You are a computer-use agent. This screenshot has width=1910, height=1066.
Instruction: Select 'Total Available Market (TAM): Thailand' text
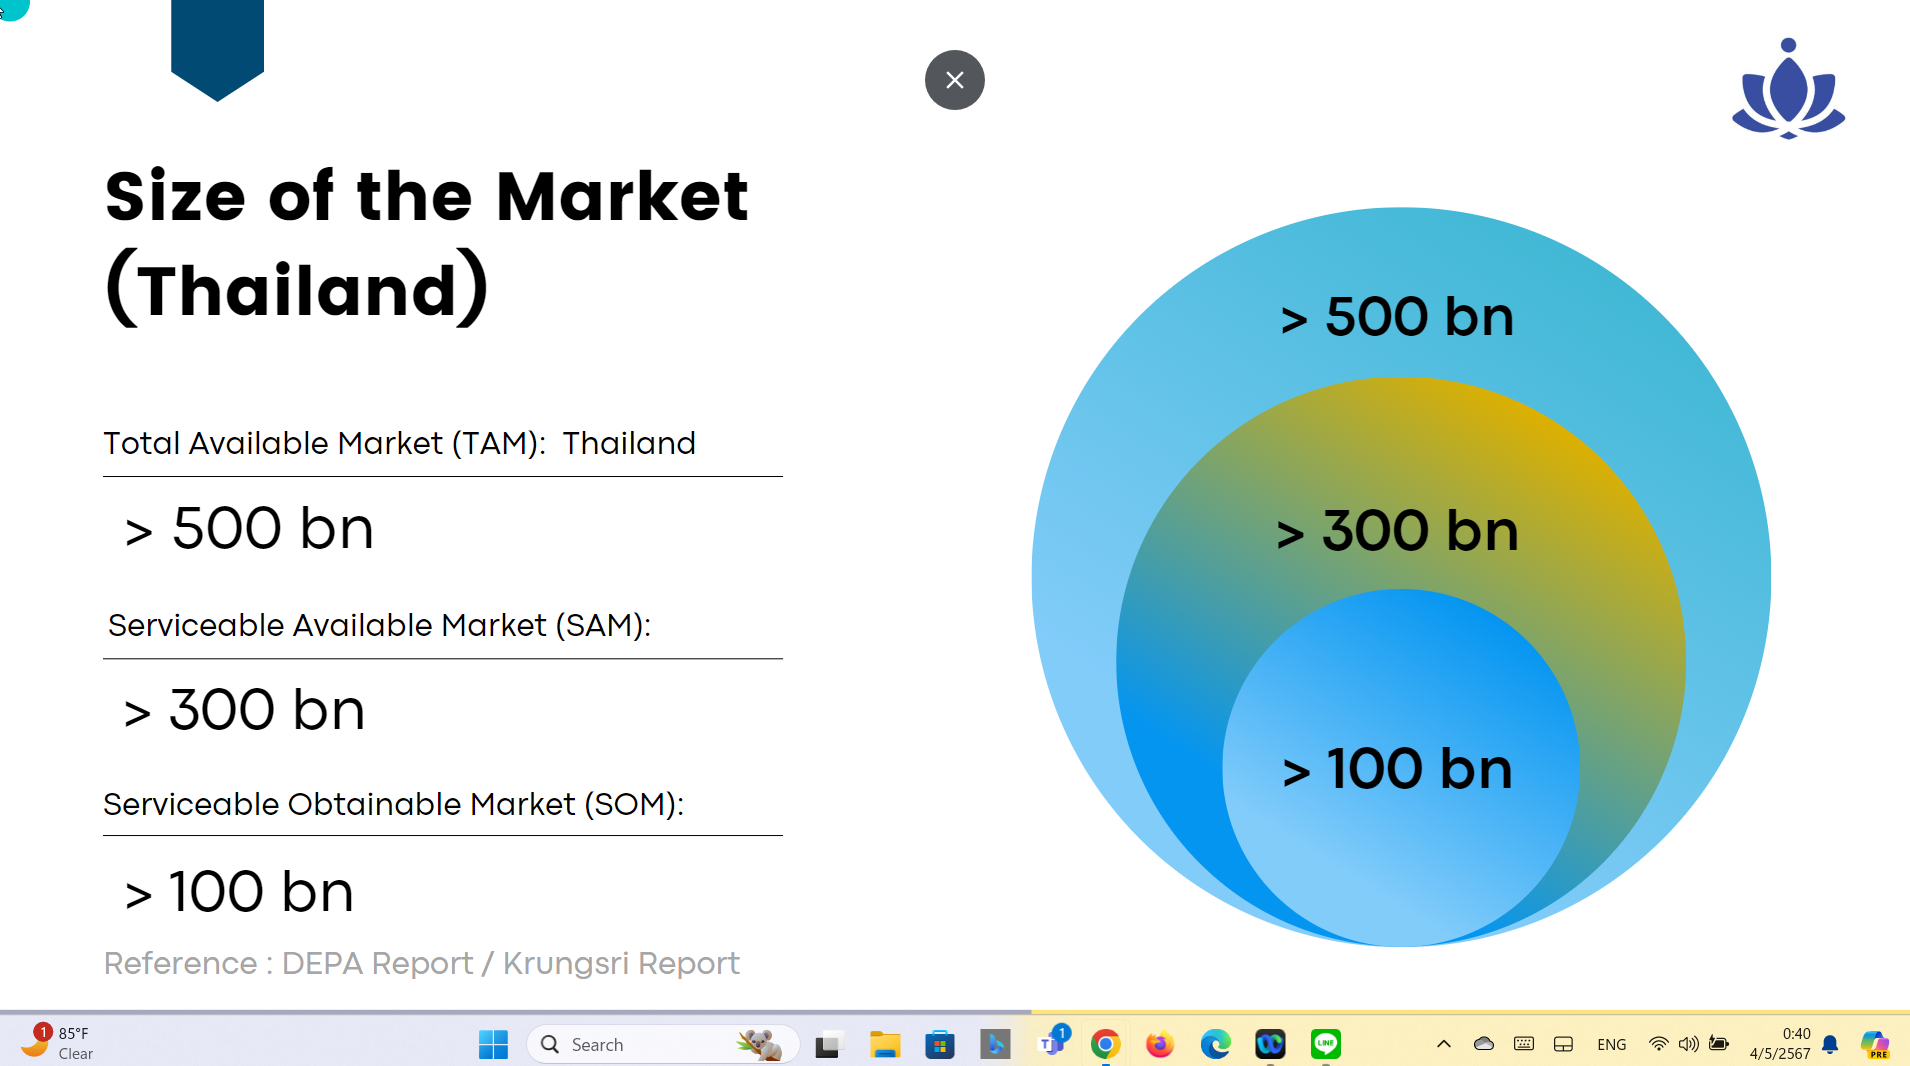(399, 443)
